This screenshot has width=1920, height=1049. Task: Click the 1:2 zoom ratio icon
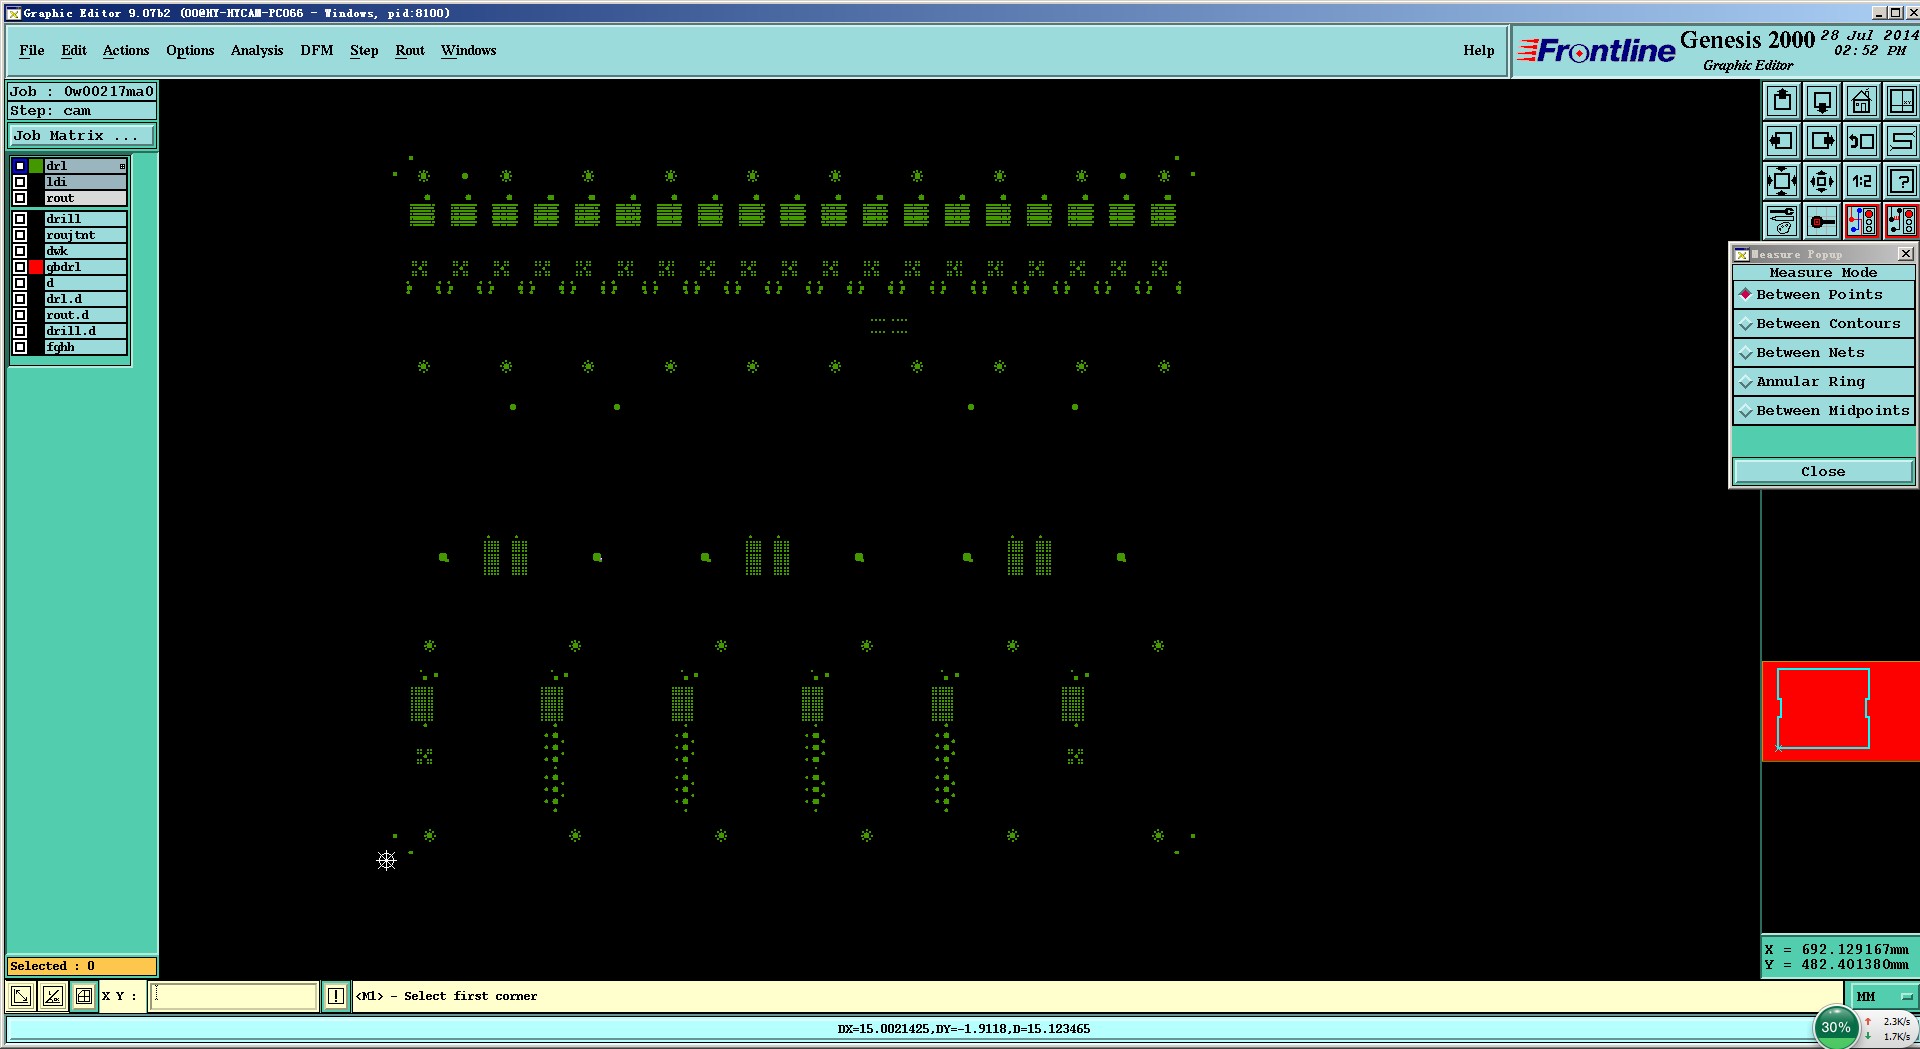(1861, 181)
